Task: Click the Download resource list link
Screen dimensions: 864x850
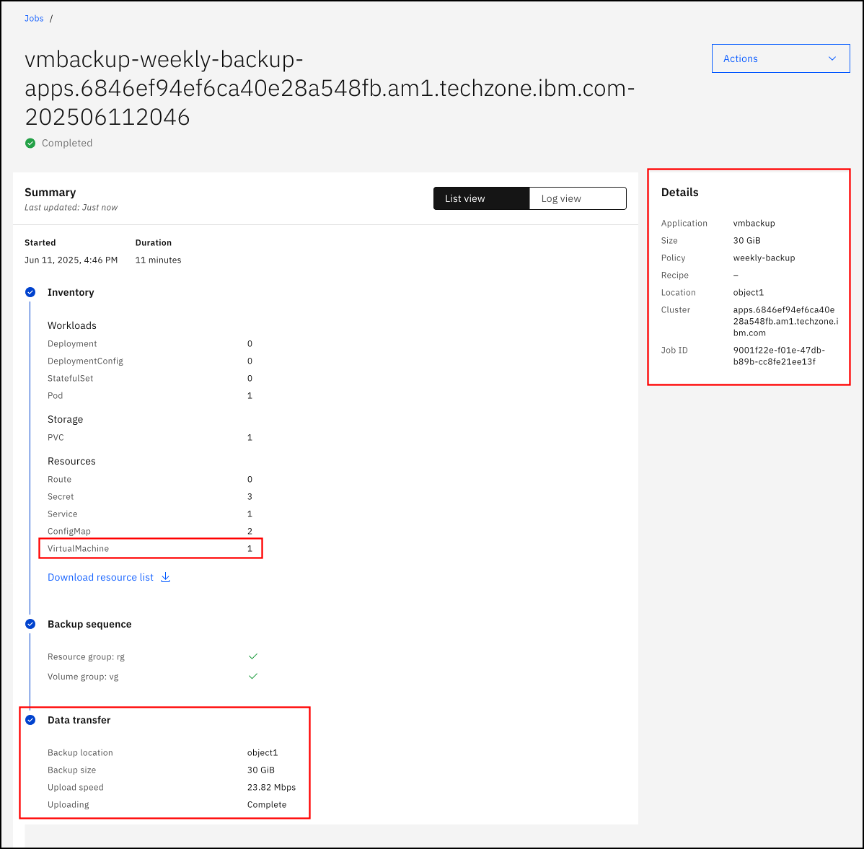Action: pyautogui.click(x=98, y=577)
